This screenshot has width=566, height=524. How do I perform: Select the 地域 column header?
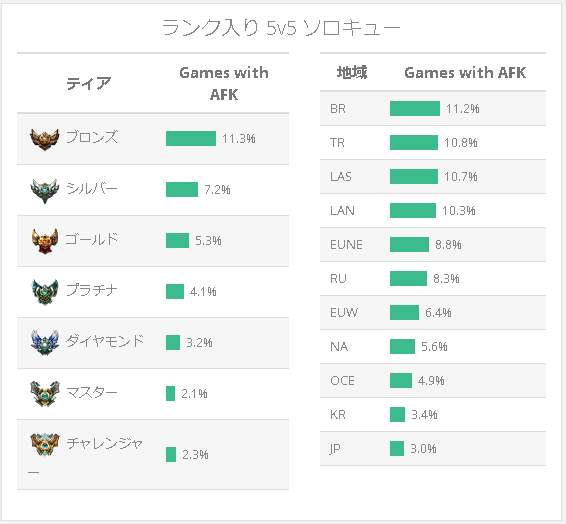pyautogui.click(x=352, y=73)
